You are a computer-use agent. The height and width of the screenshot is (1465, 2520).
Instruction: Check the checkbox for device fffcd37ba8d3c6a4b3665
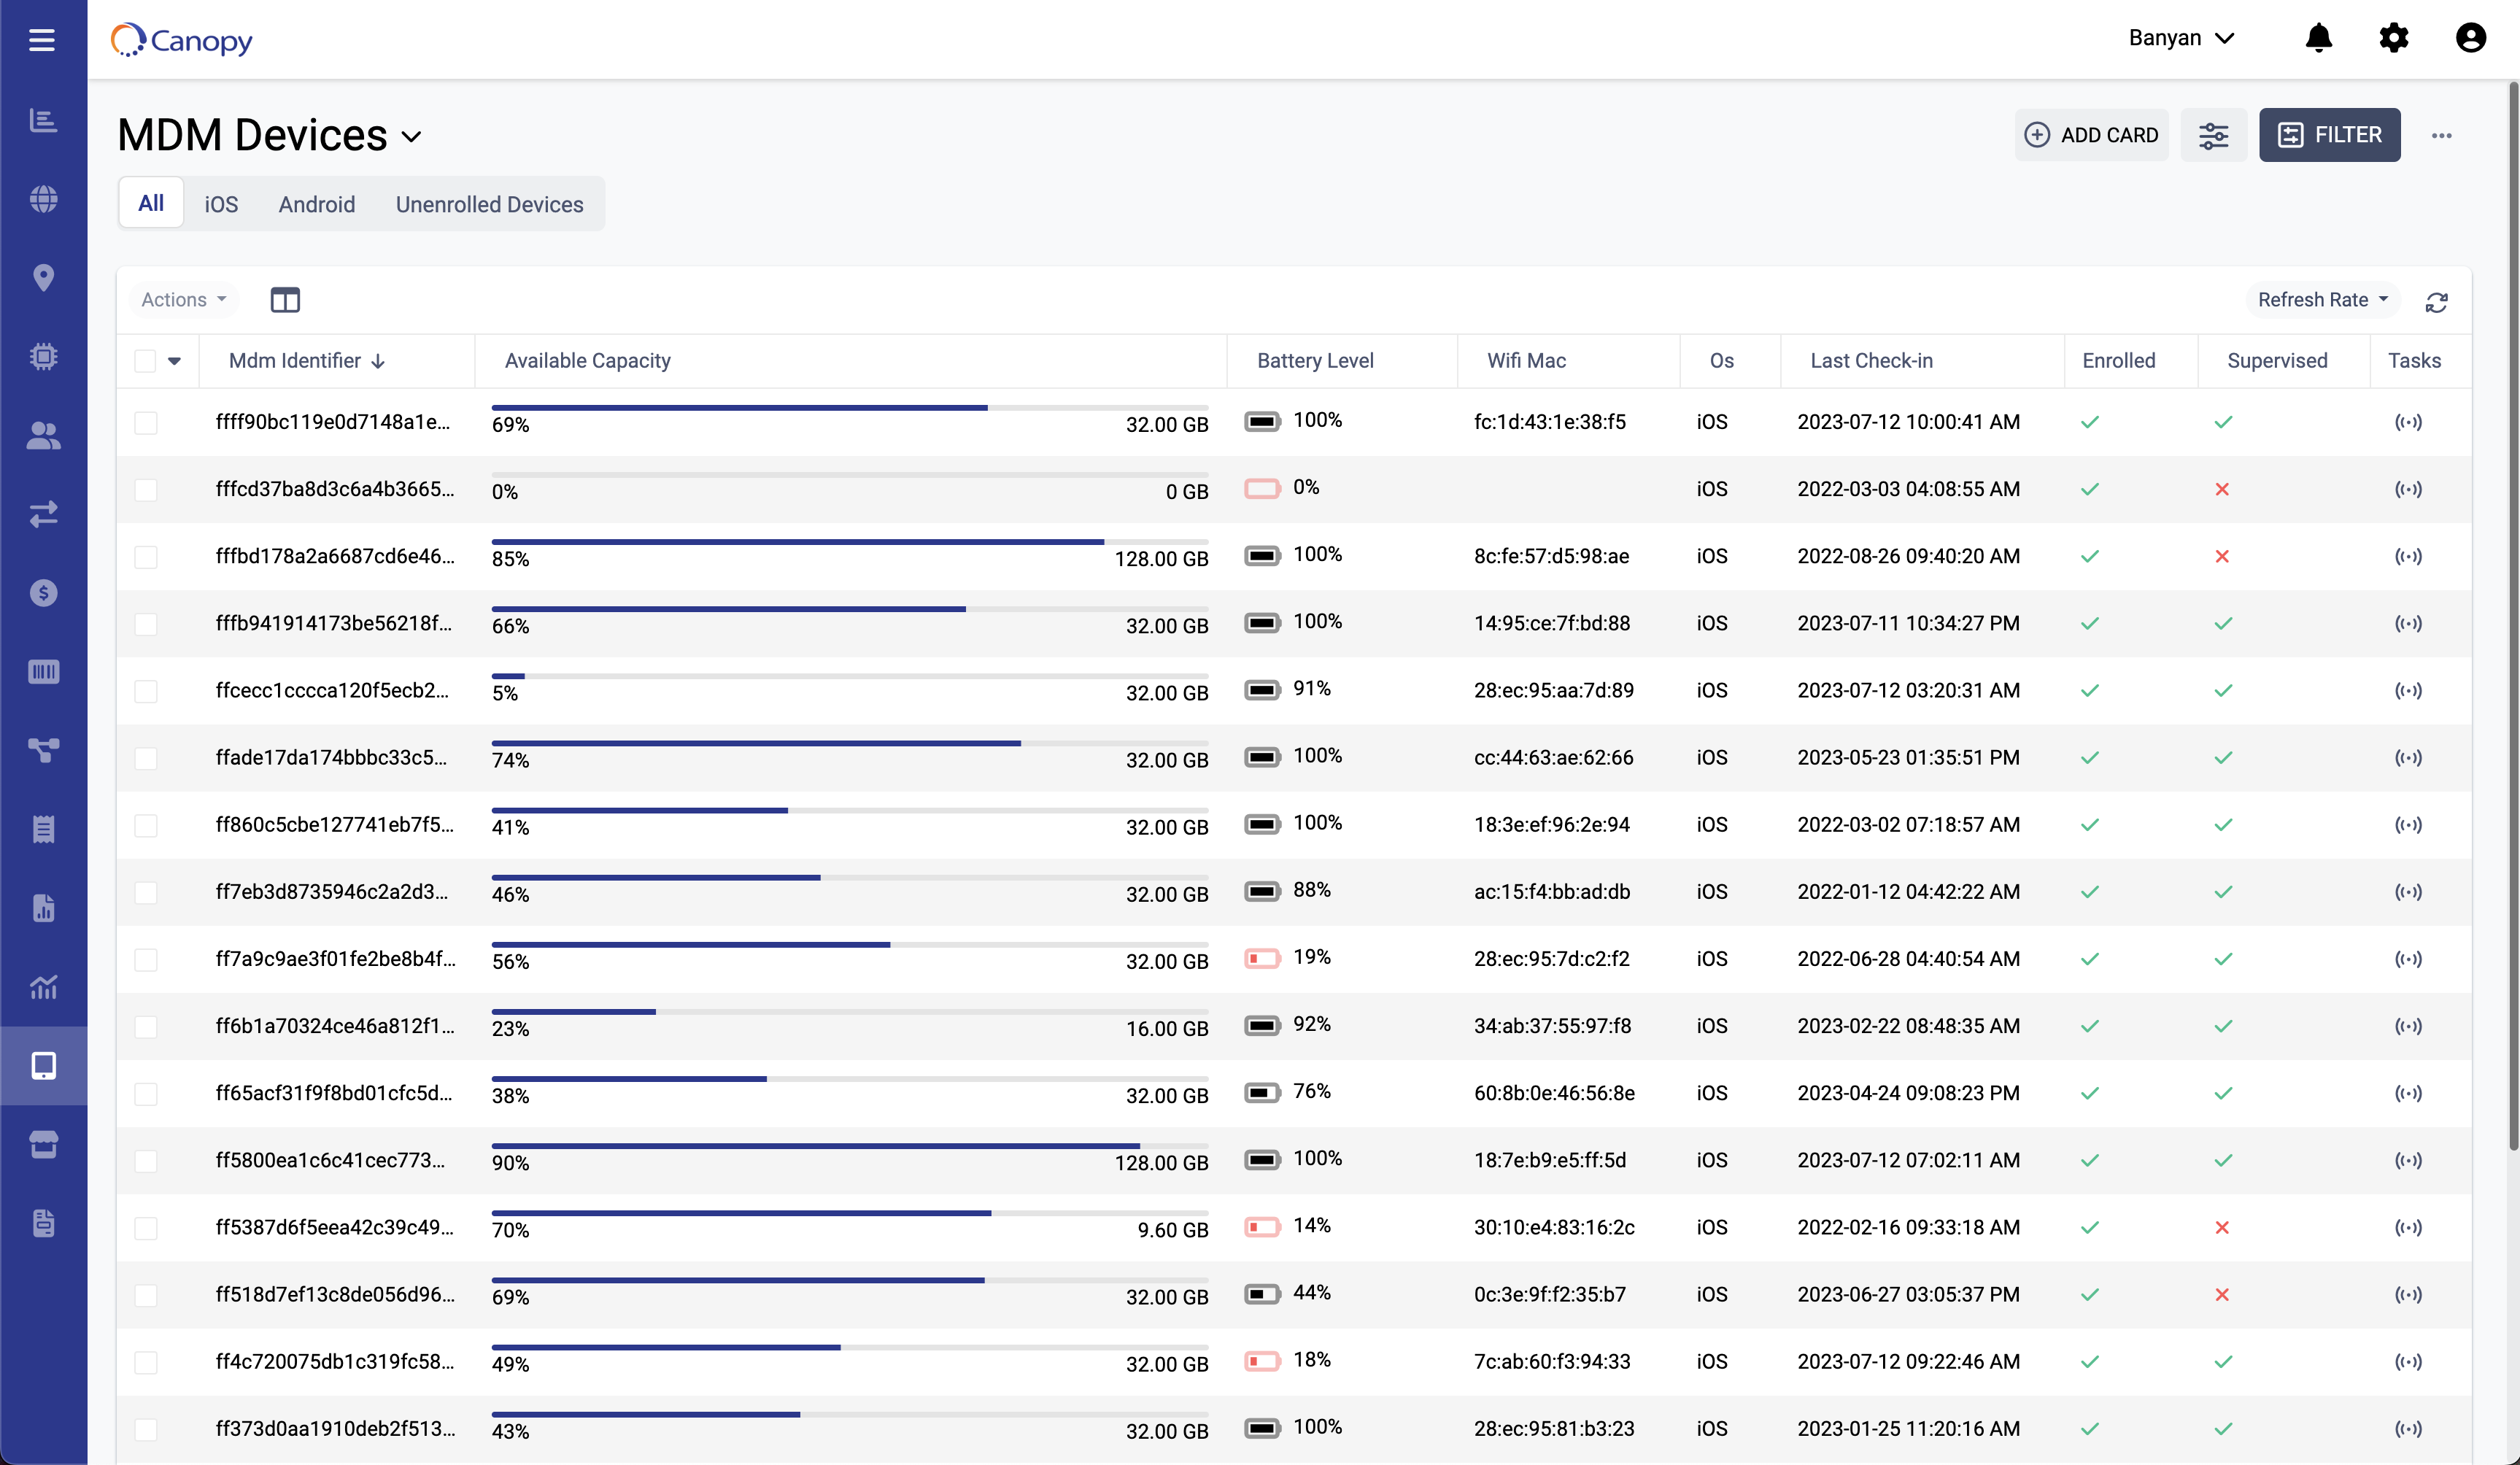[147, 489]
